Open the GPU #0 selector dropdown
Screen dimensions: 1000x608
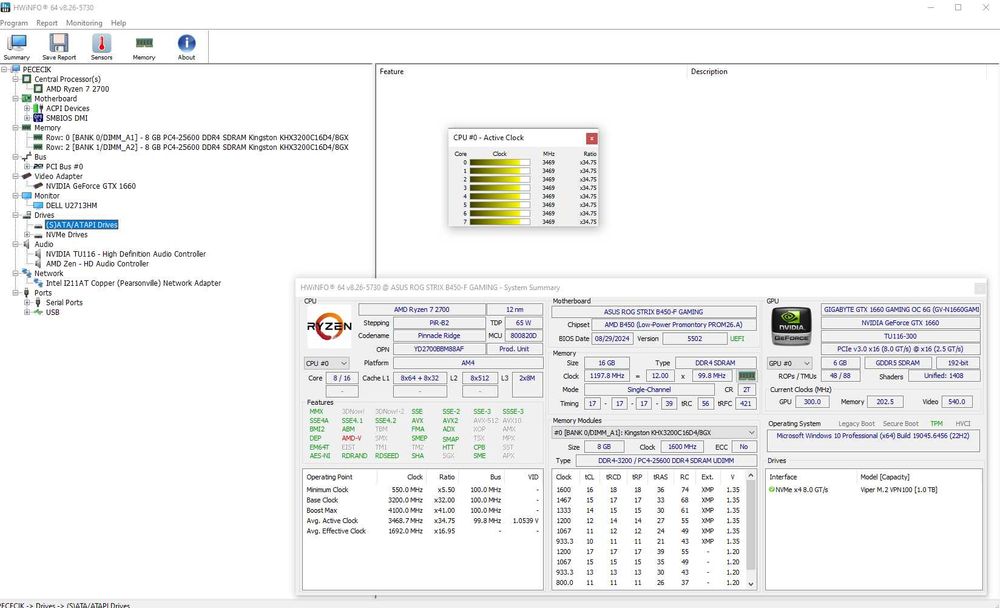click(790, 363)
